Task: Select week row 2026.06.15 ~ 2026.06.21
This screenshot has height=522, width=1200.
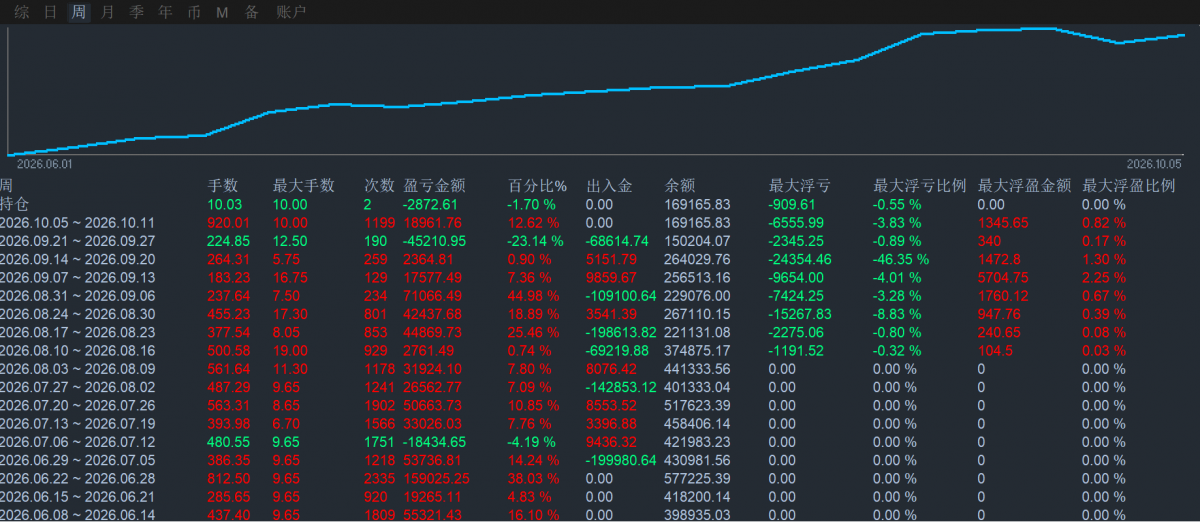Action: [x=78, y=497]
